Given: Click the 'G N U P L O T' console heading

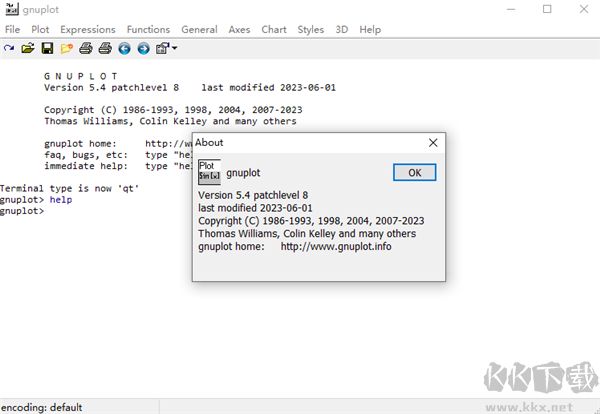Looking at the screenshot, I should point(81,76).
